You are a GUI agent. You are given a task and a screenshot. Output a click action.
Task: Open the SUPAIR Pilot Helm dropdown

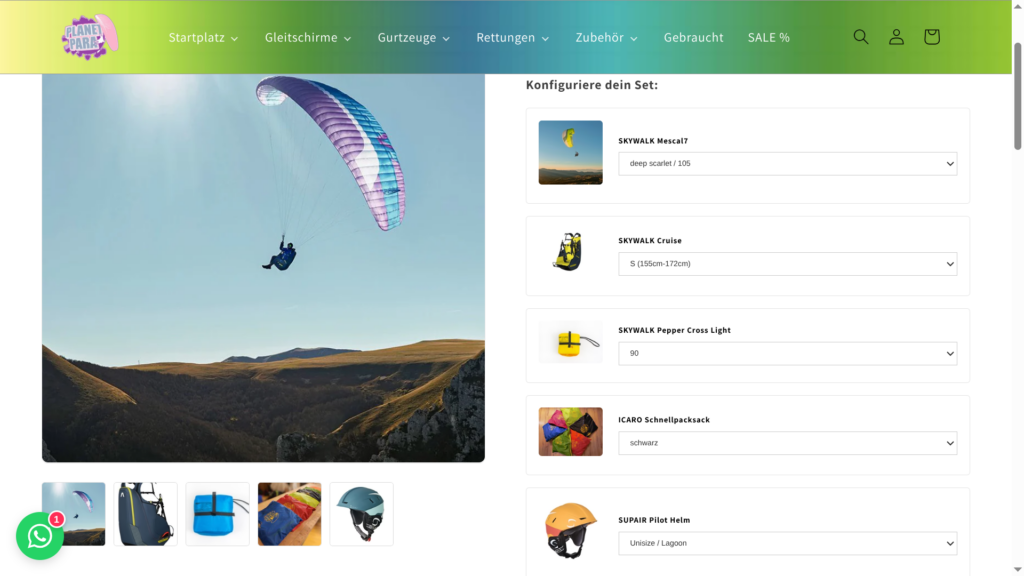tap(788, 543)
